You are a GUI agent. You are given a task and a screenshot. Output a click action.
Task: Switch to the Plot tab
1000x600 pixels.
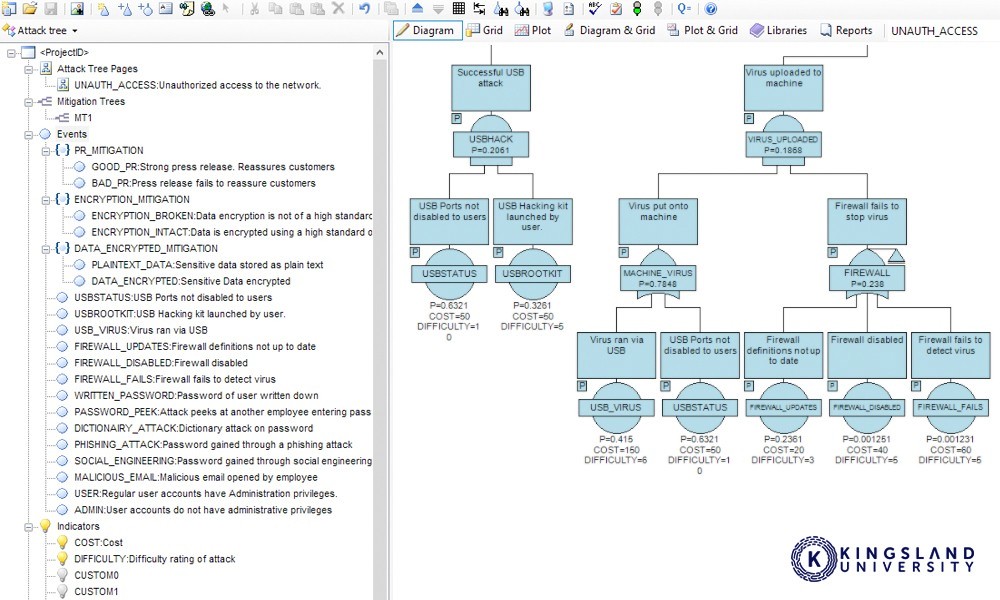click(x=533, y=30)
